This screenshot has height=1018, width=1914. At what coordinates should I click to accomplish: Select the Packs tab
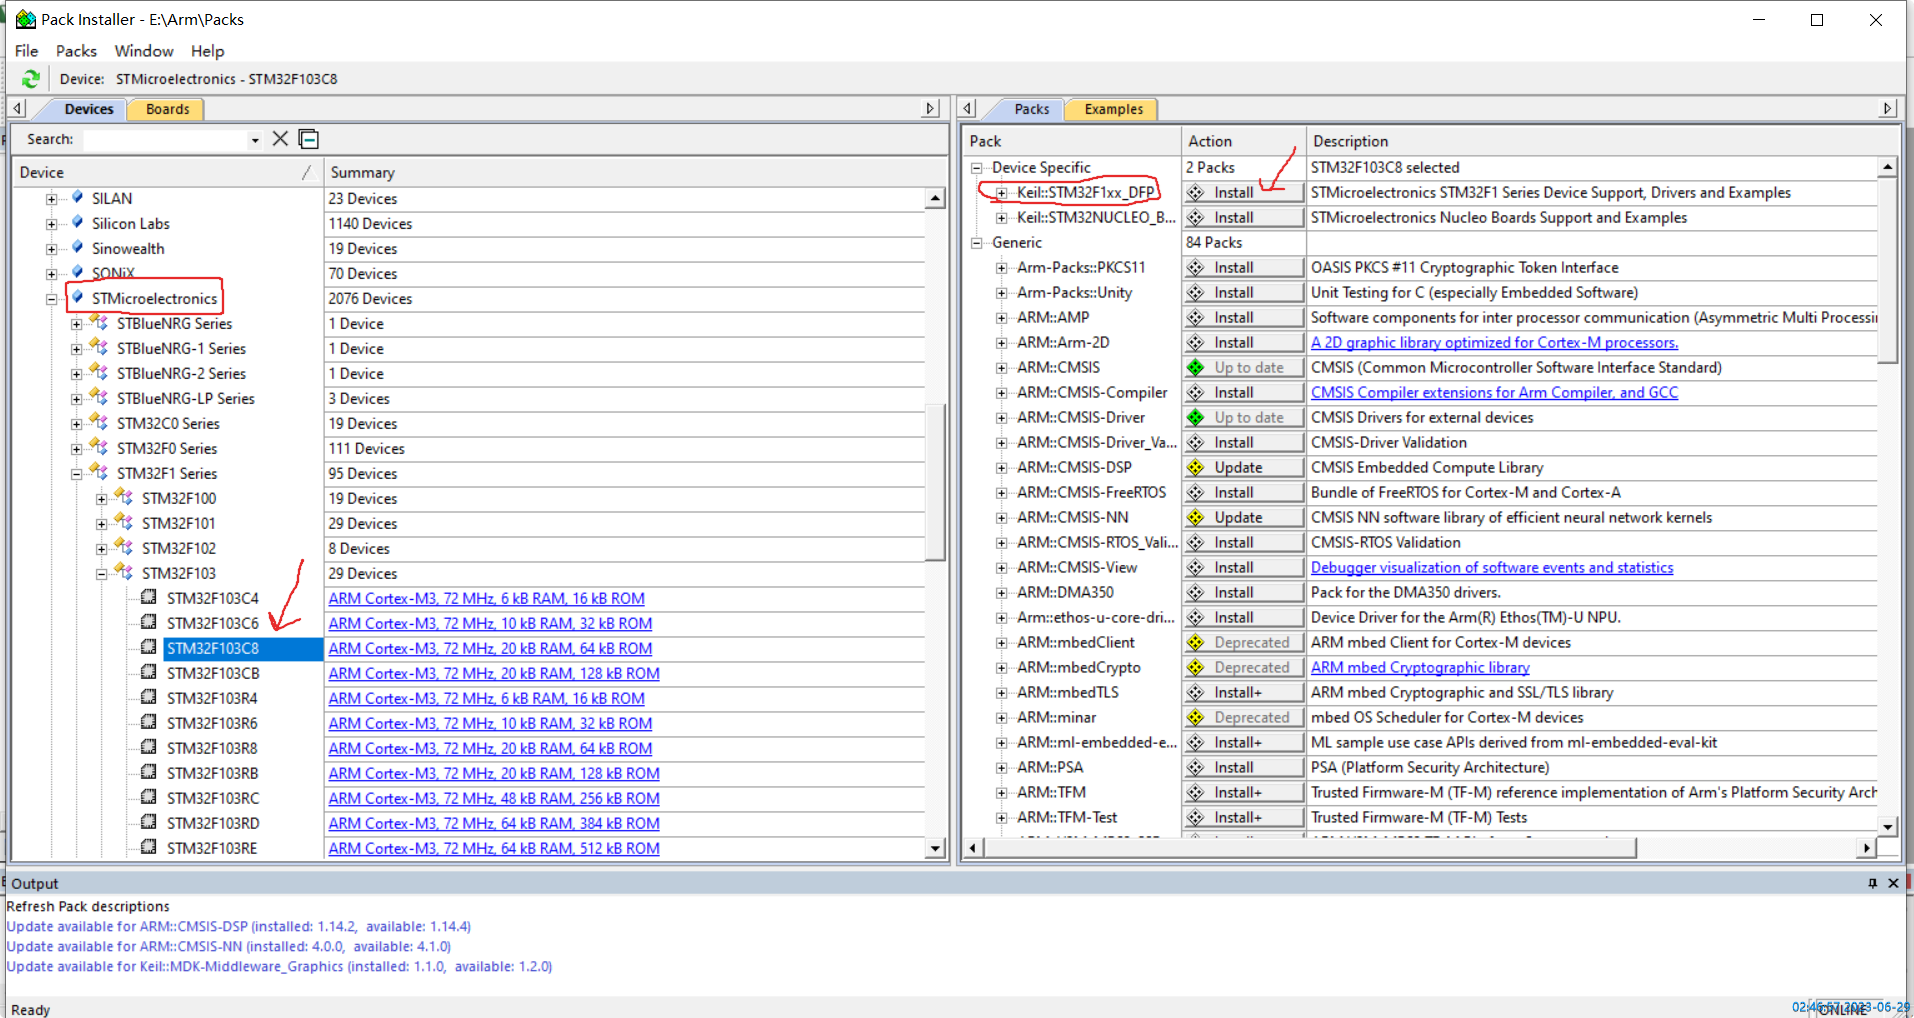1031,109
